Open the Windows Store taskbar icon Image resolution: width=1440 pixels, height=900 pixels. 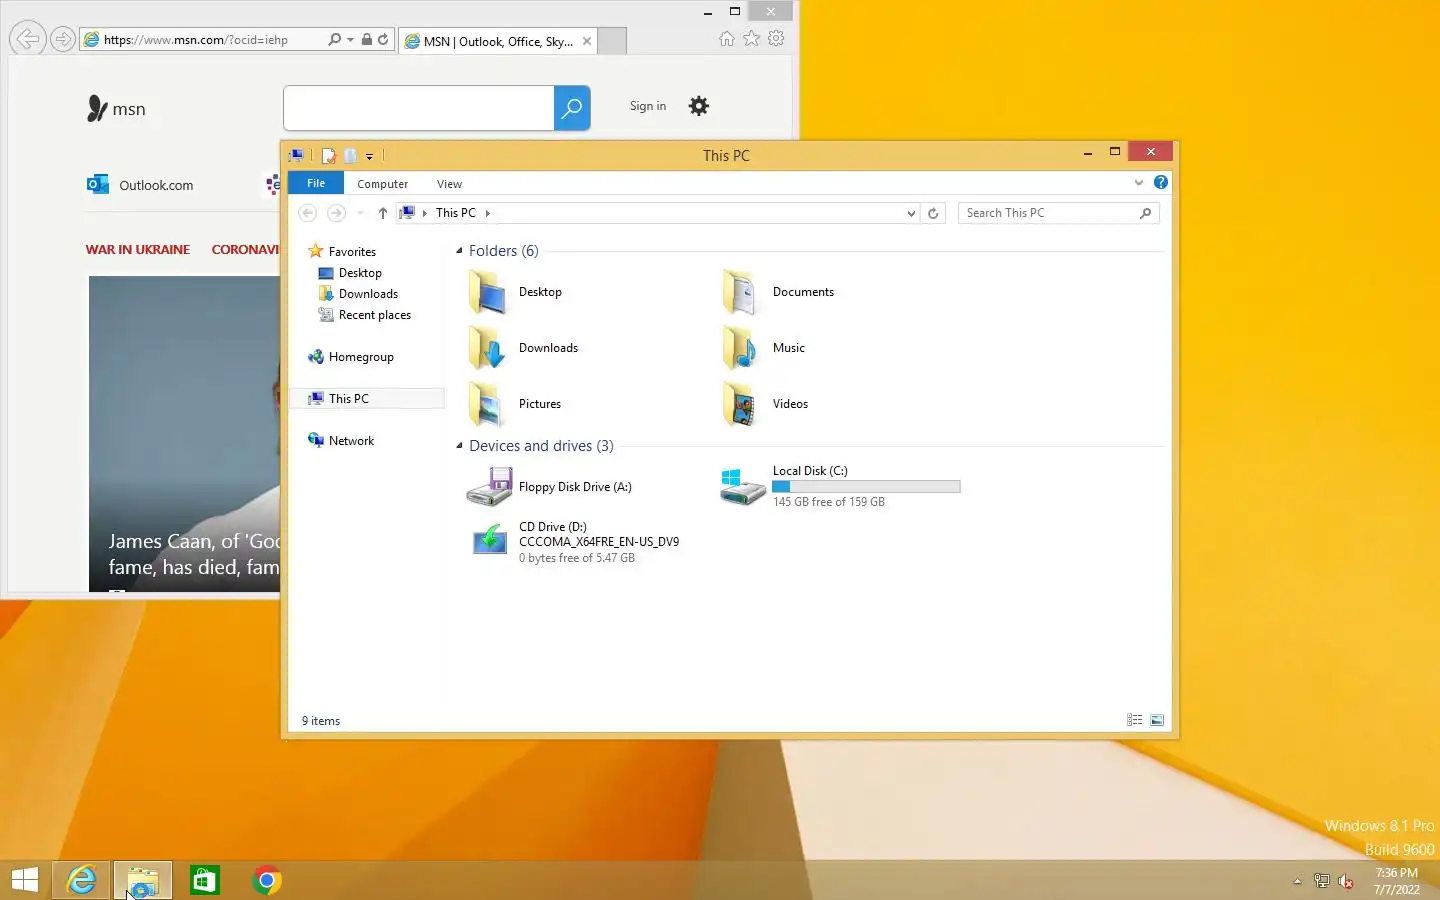coord(205,880)
